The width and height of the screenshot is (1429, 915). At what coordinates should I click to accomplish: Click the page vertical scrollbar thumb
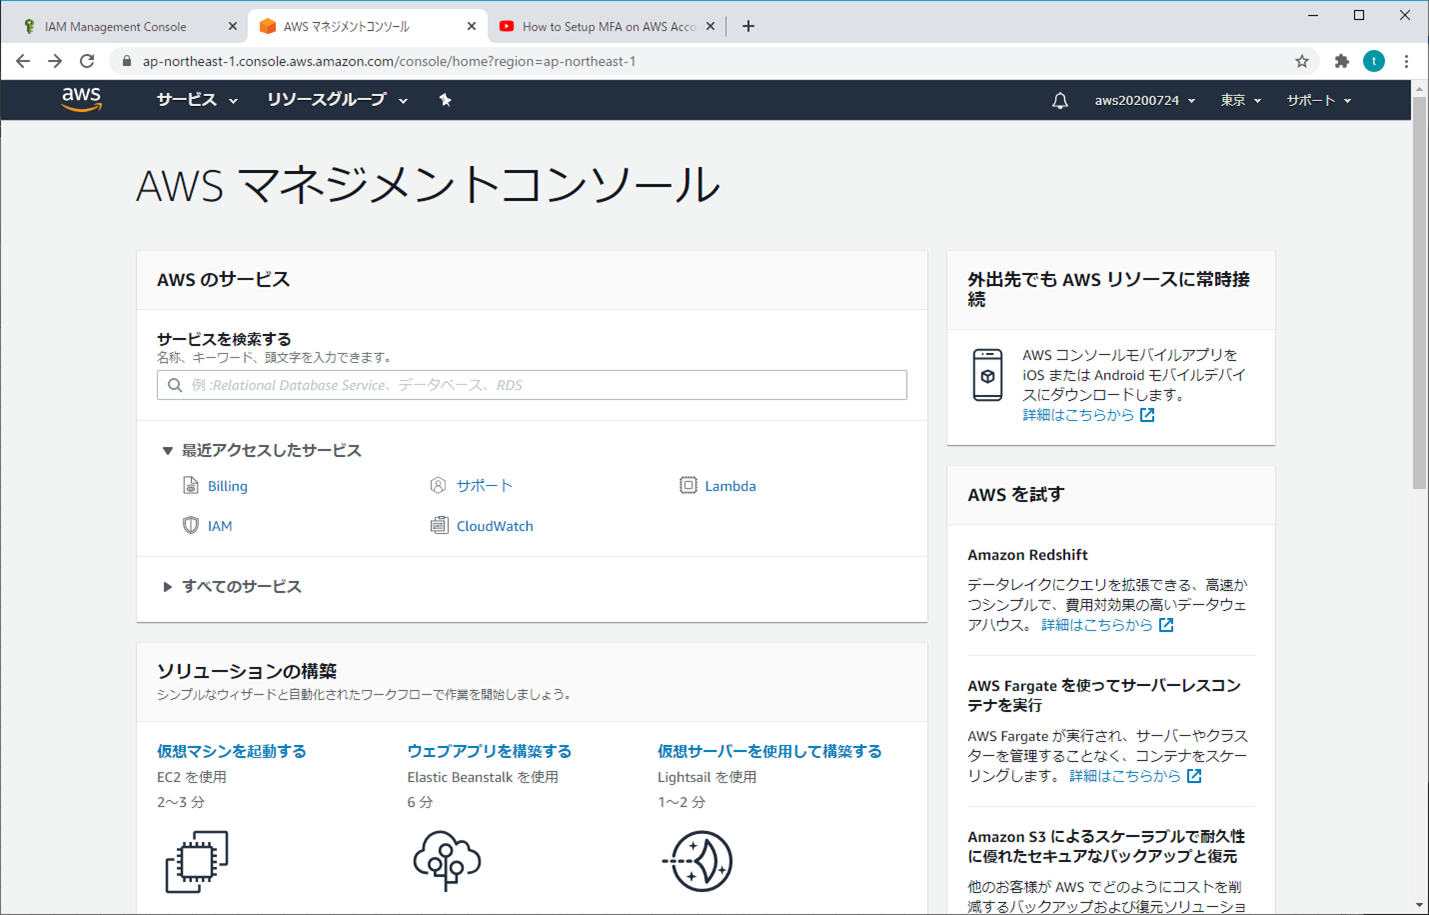click(1419, 293)
